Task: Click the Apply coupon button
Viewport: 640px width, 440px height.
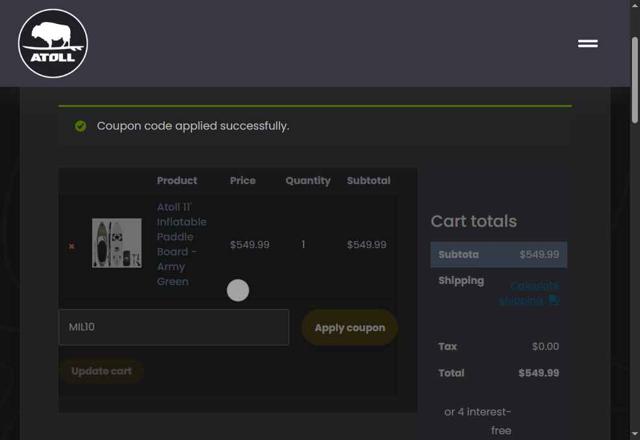Action: tap(349, 327)
